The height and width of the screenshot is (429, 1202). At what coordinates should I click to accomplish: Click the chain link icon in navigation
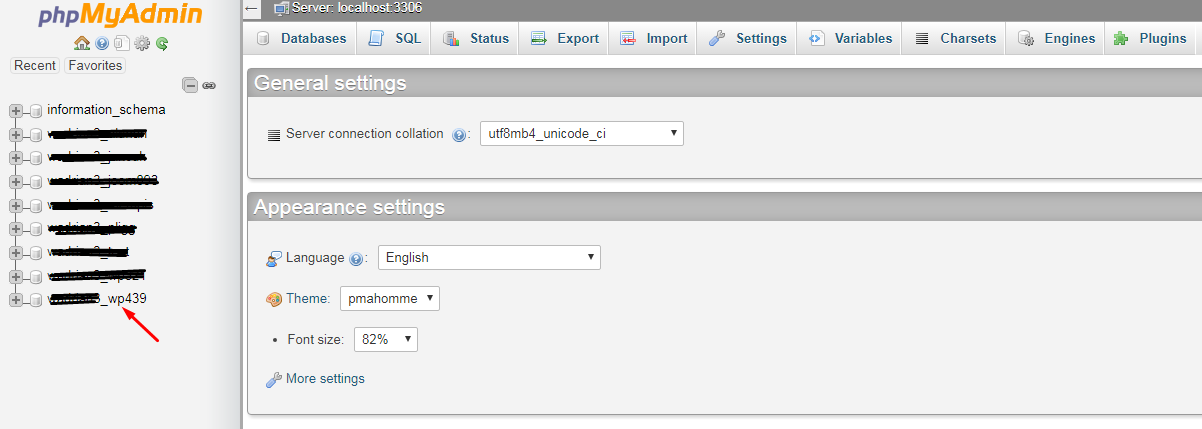pyautogui.click(x=209, y=85)
